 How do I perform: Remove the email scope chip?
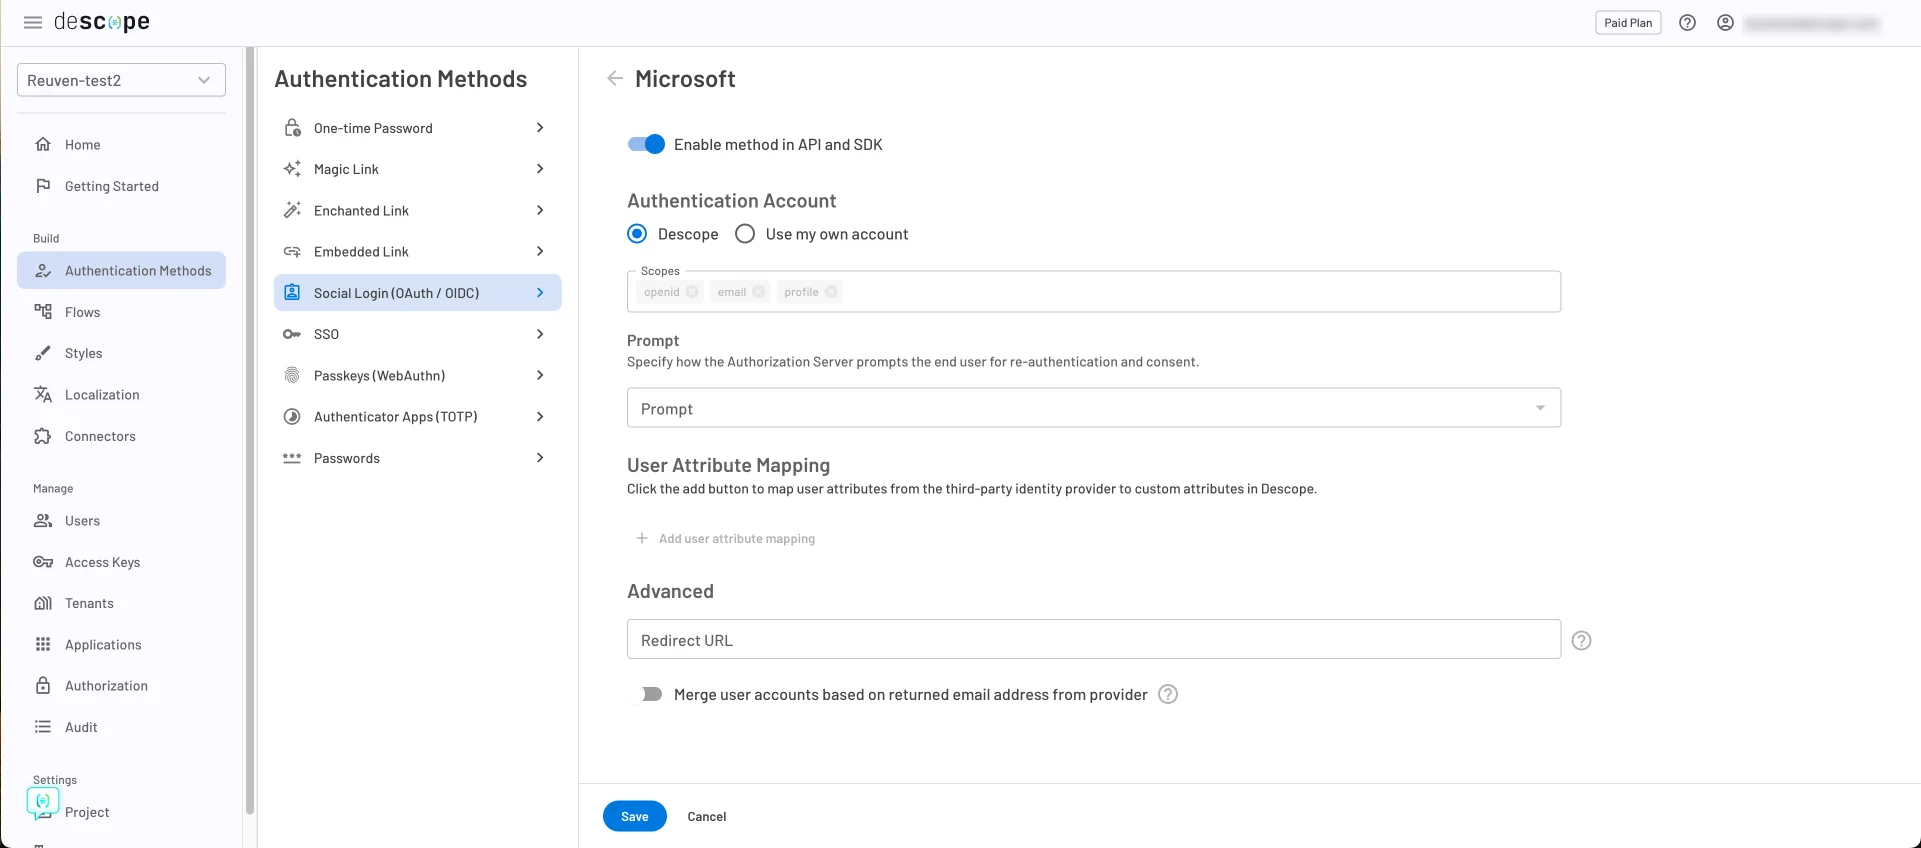click(759, 292)
